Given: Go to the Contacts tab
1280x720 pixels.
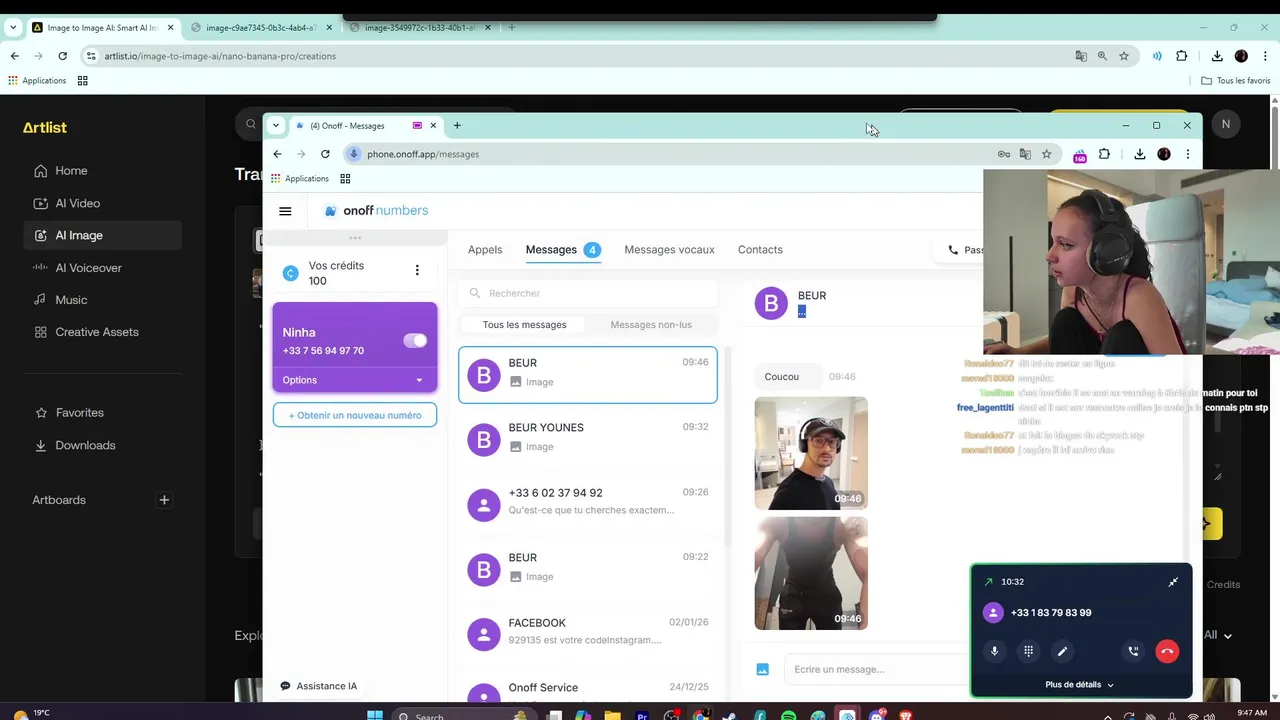Looking at the screenshot, I should pyautogui.click(x=760, y=250).
